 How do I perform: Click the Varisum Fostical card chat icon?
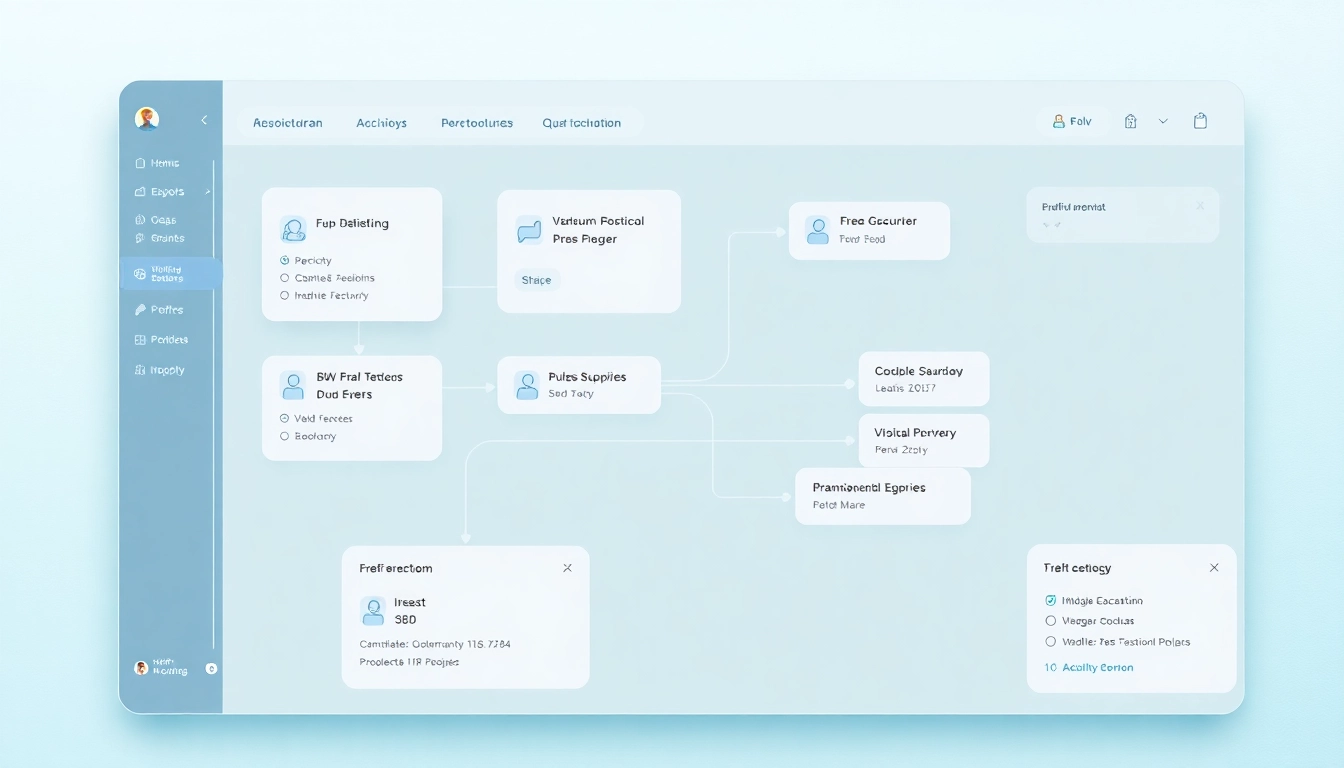[x=529, y=231]
